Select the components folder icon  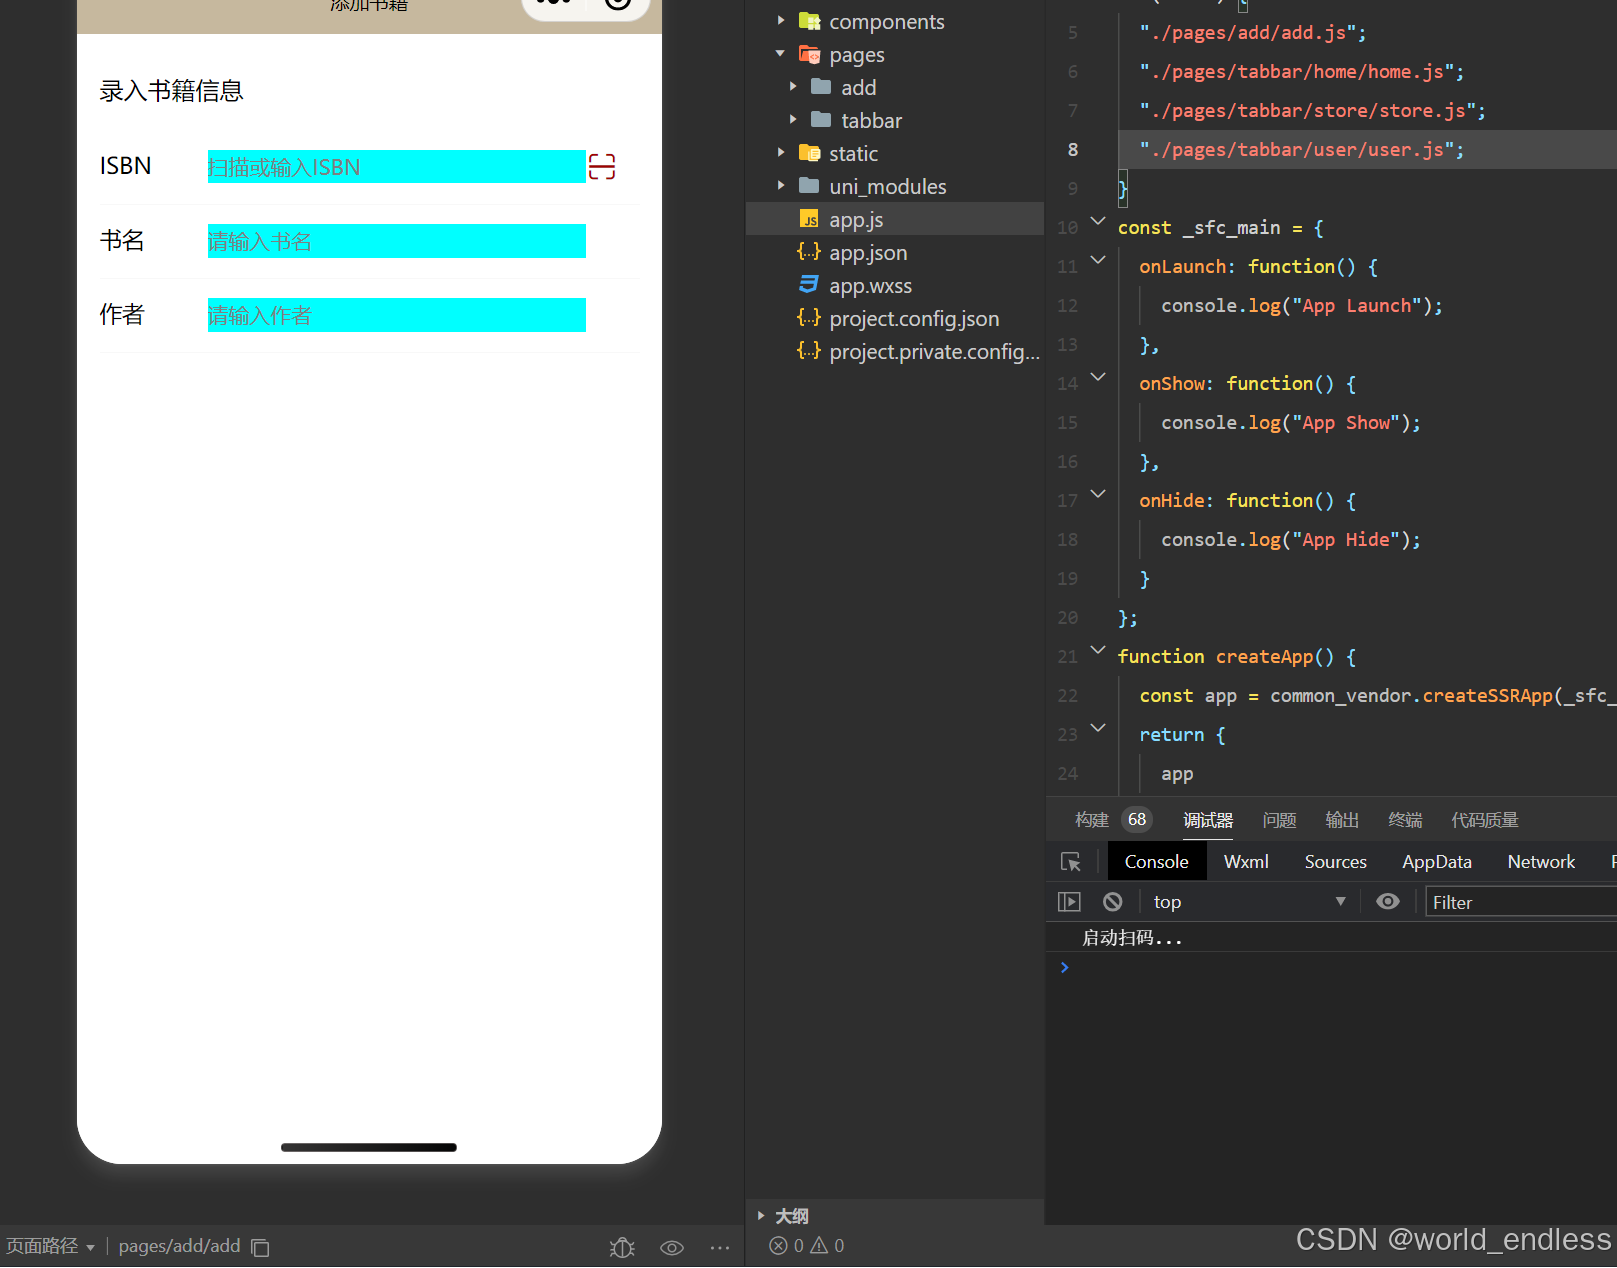click(x=809, y=21)
